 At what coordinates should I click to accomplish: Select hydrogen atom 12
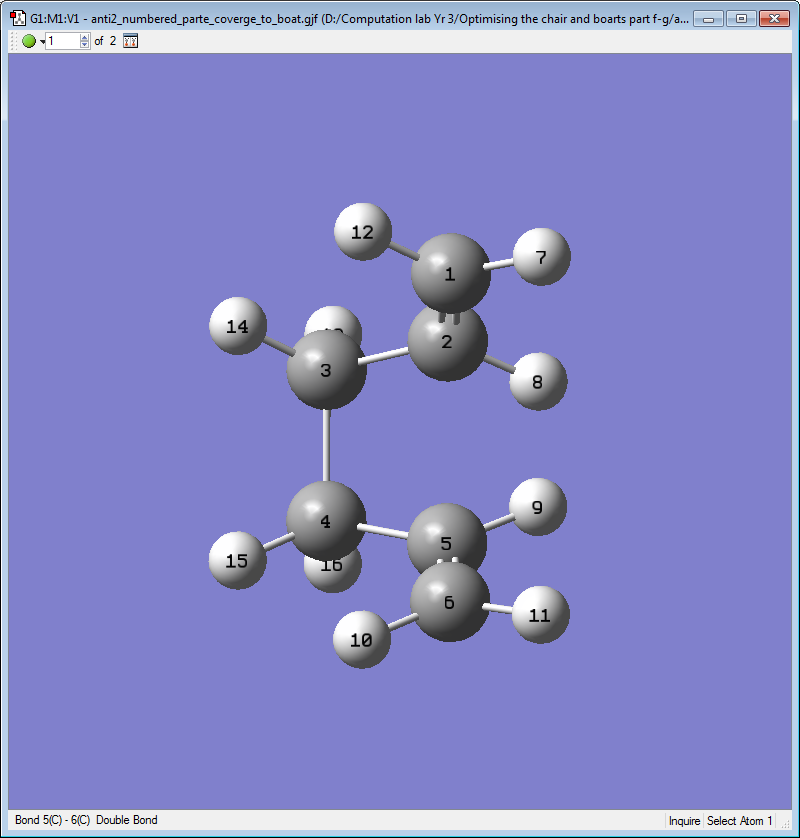tap(363, 231)
